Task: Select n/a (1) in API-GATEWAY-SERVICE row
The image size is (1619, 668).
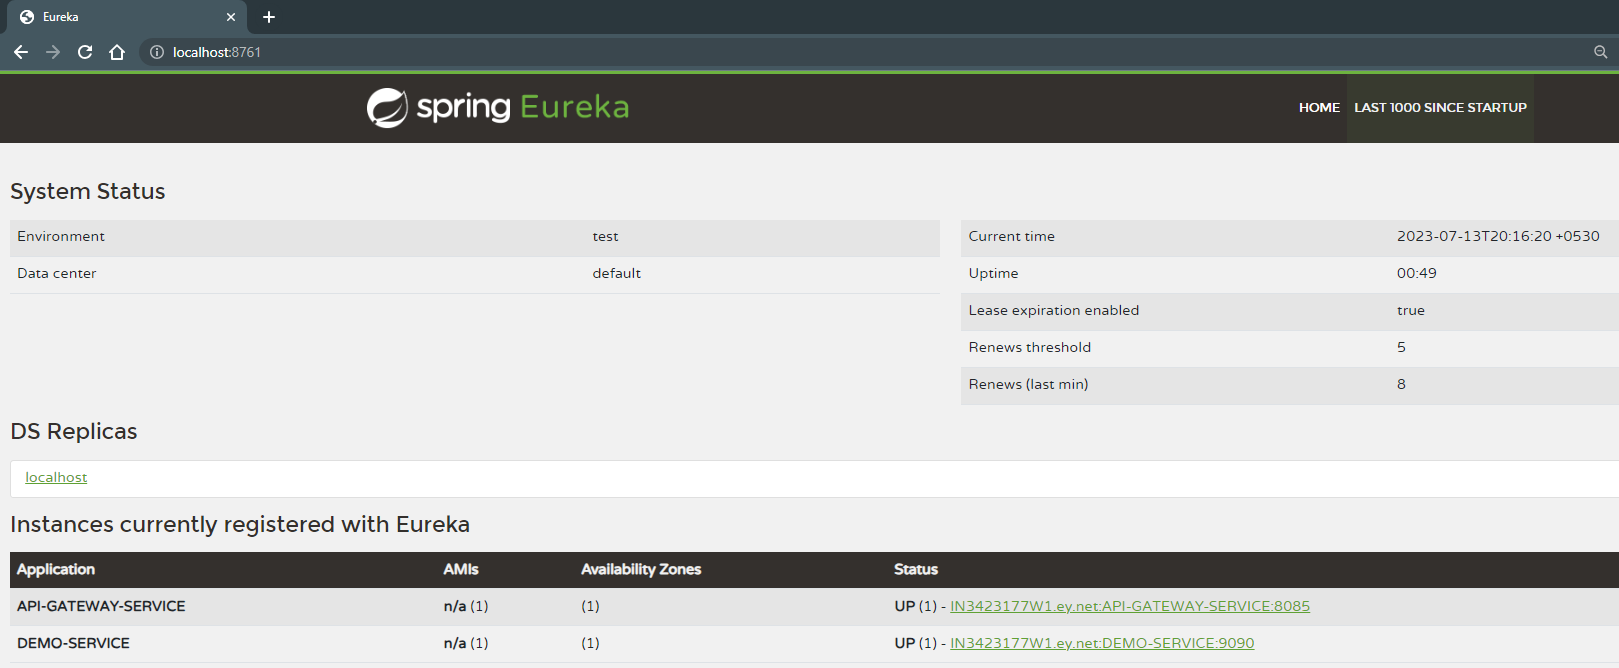Action: click(466, 607)
